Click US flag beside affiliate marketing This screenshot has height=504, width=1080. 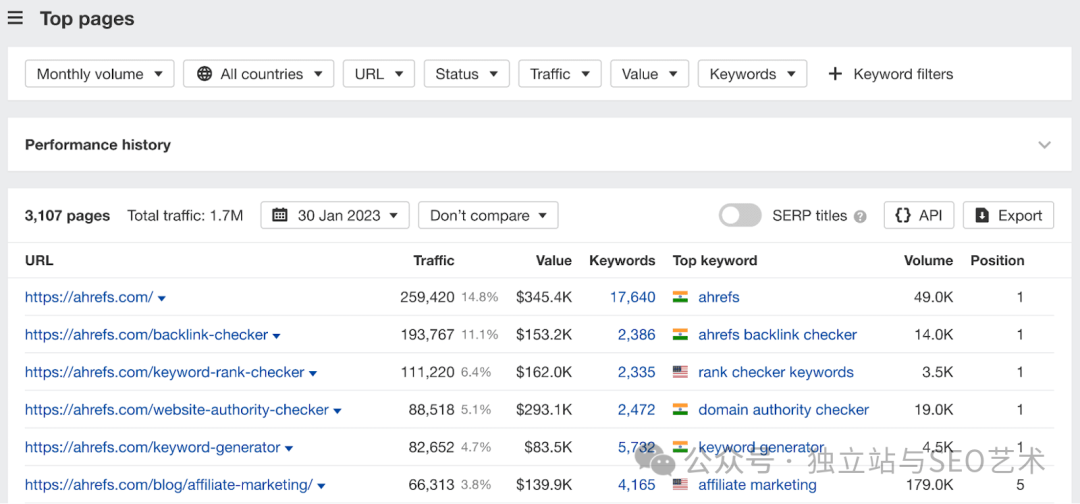click(681, 485)
